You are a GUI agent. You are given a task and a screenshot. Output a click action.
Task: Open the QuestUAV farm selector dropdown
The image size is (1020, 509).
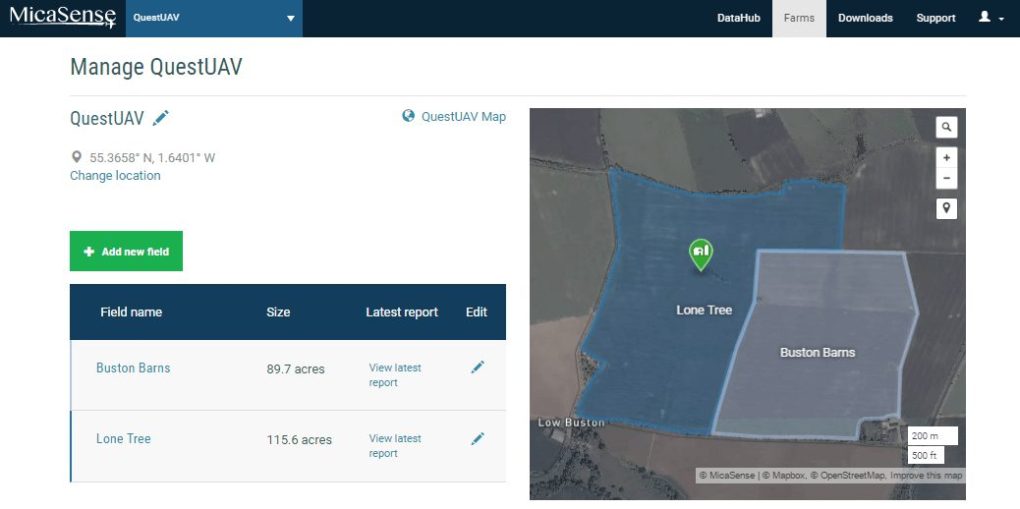point(214,18)
